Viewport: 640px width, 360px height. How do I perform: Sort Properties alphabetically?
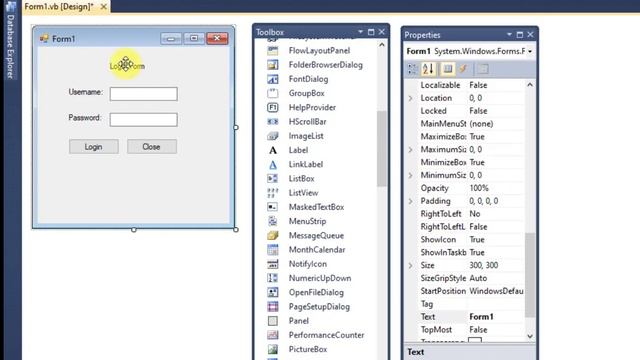pyautogui.click(x=428, y=69)
